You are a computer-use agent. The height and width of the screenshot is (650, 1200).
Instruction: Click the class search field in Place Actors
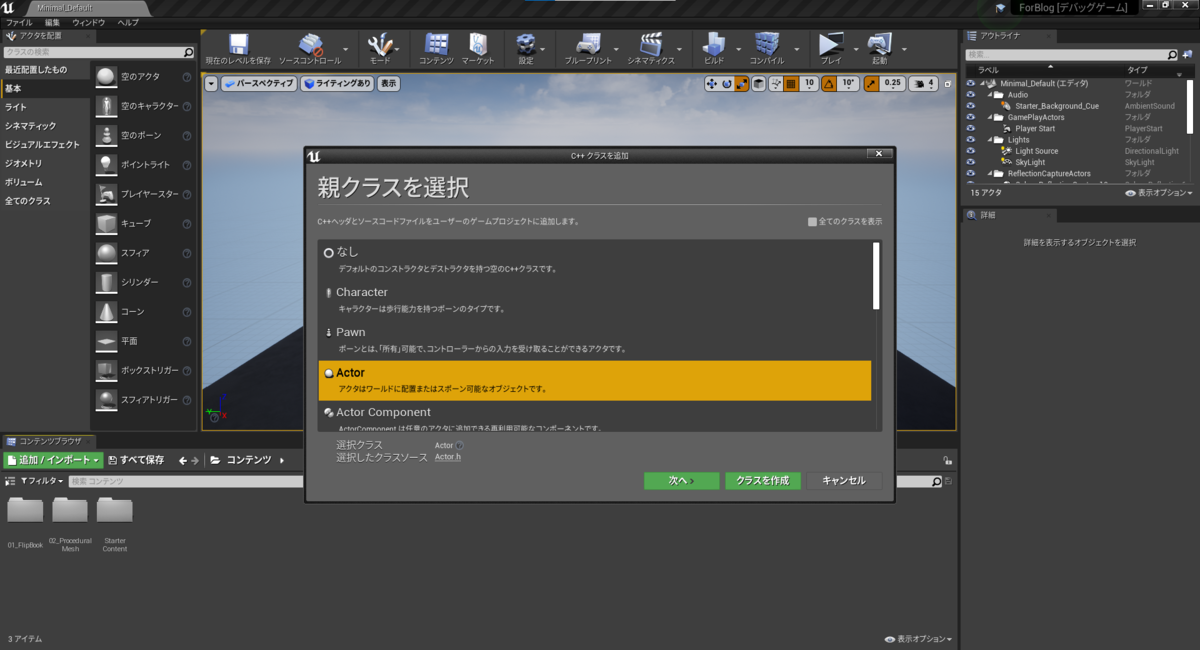click(x=98, y=52)
